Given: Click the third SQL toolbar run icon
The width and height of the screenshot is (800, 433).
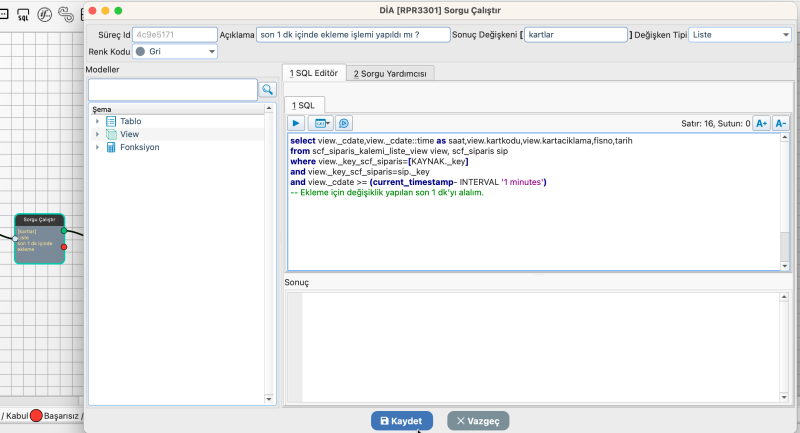Looking at the screenshot, I should point(344,123).
